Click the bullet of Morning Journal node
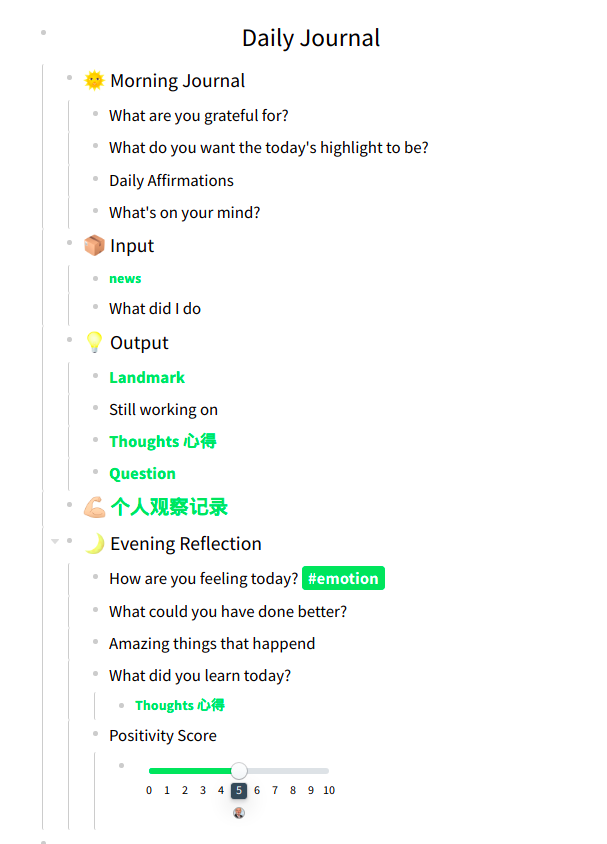Screen dimensions: 607x844 pyautogui.click(x=69, y=77)
